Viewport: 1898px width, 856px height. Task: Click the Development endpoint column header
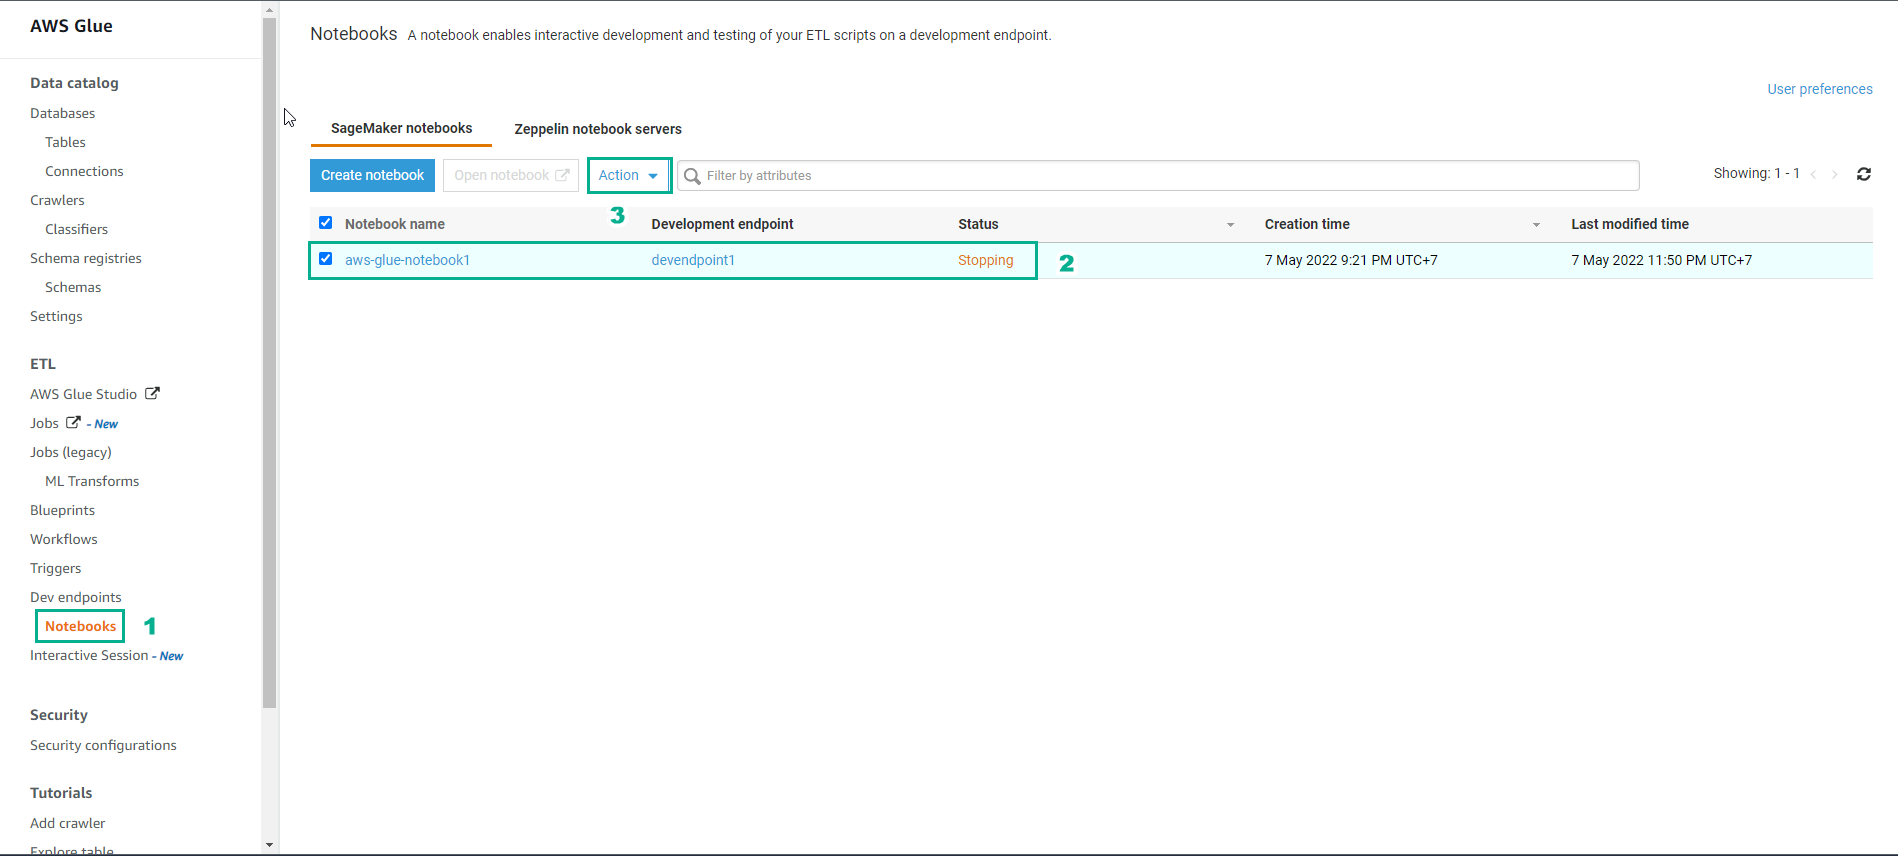pyautogui.click(x=722, y=224)
